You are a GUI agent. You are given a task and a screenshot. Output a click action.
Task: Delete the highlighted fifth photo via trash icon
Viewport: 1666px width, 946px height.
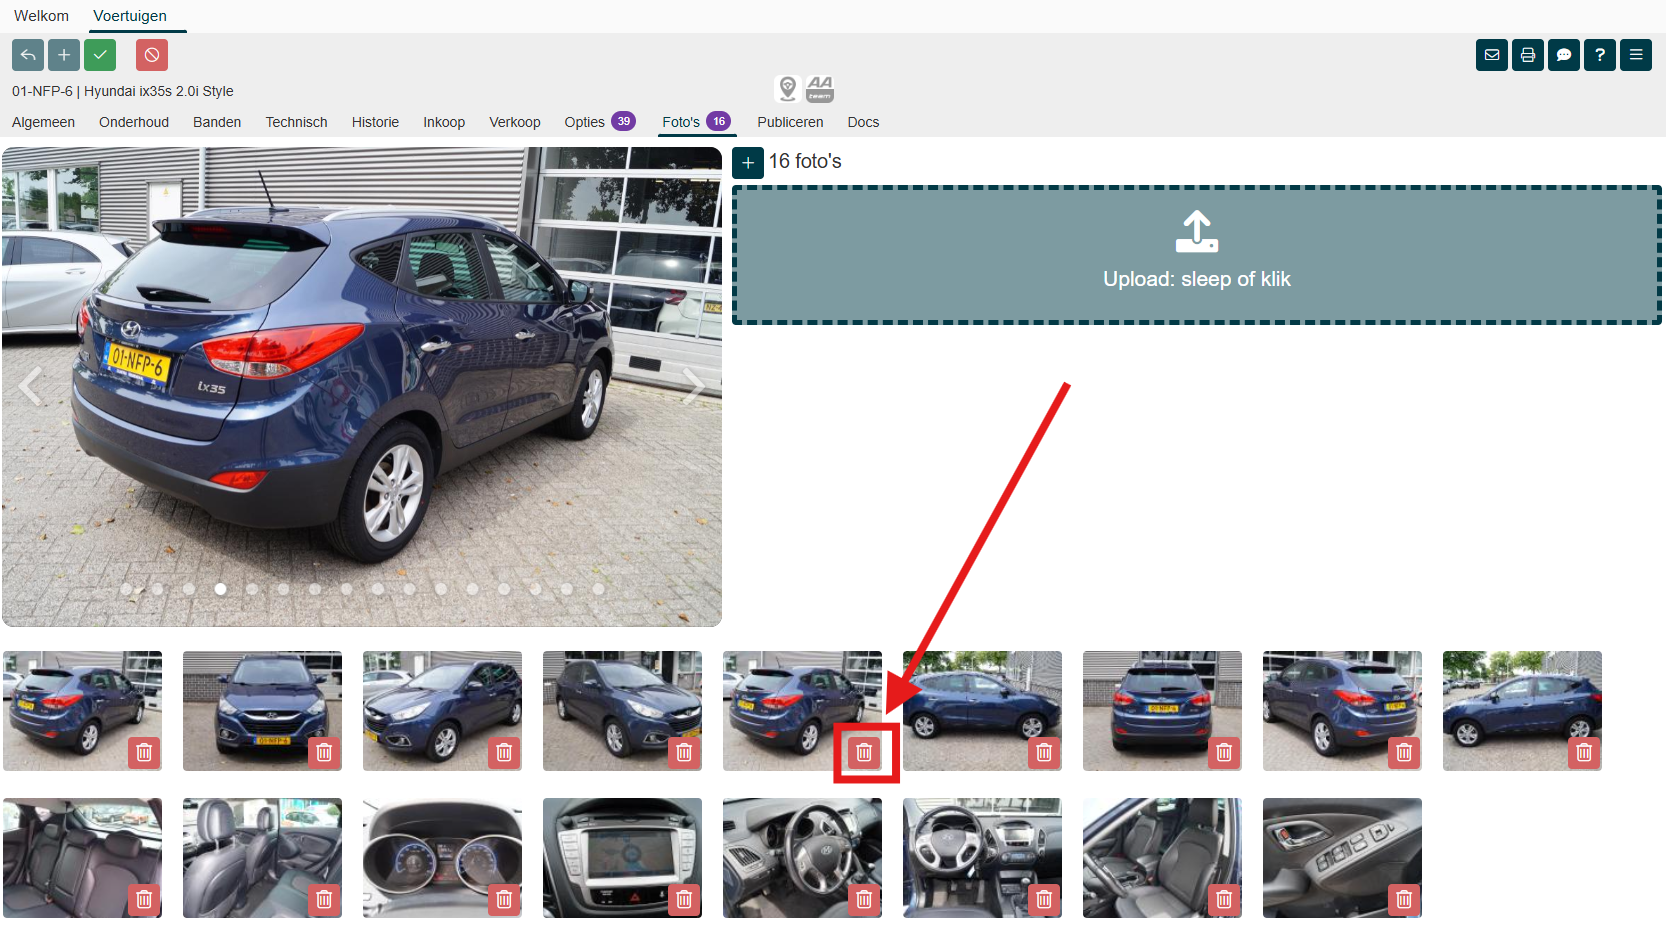(864, 752)
